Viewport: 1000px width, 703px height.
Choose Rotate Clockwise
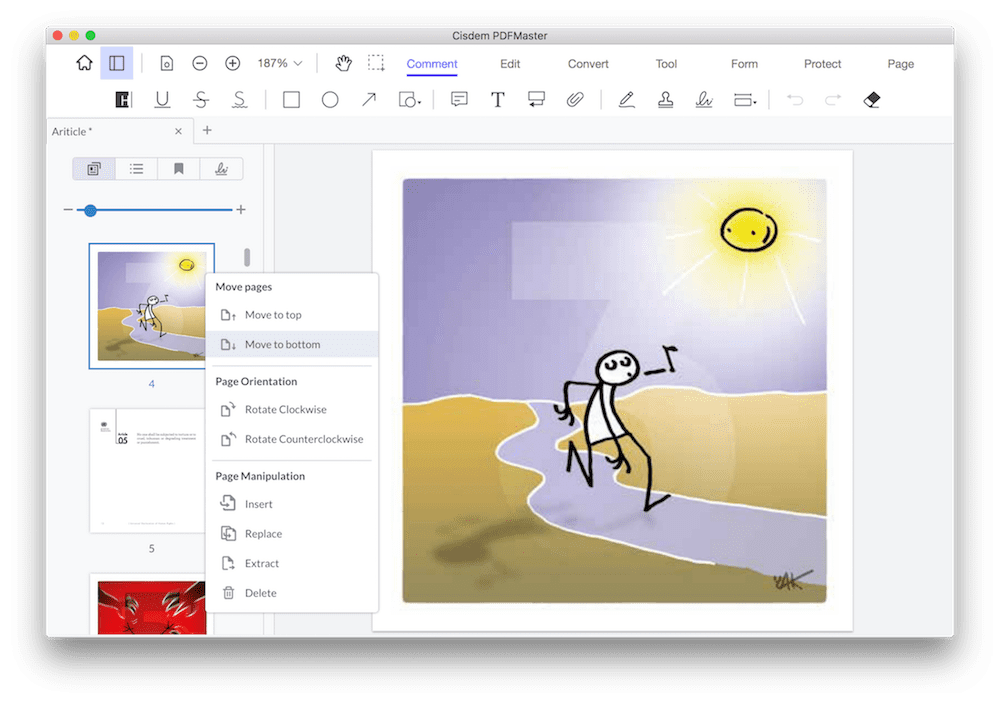[292, 410]
